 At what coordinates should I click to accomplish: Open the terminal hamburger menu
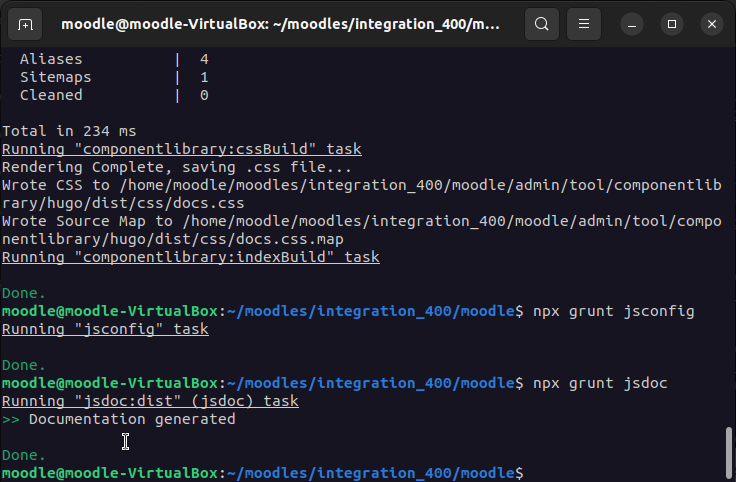pos(584,24)
